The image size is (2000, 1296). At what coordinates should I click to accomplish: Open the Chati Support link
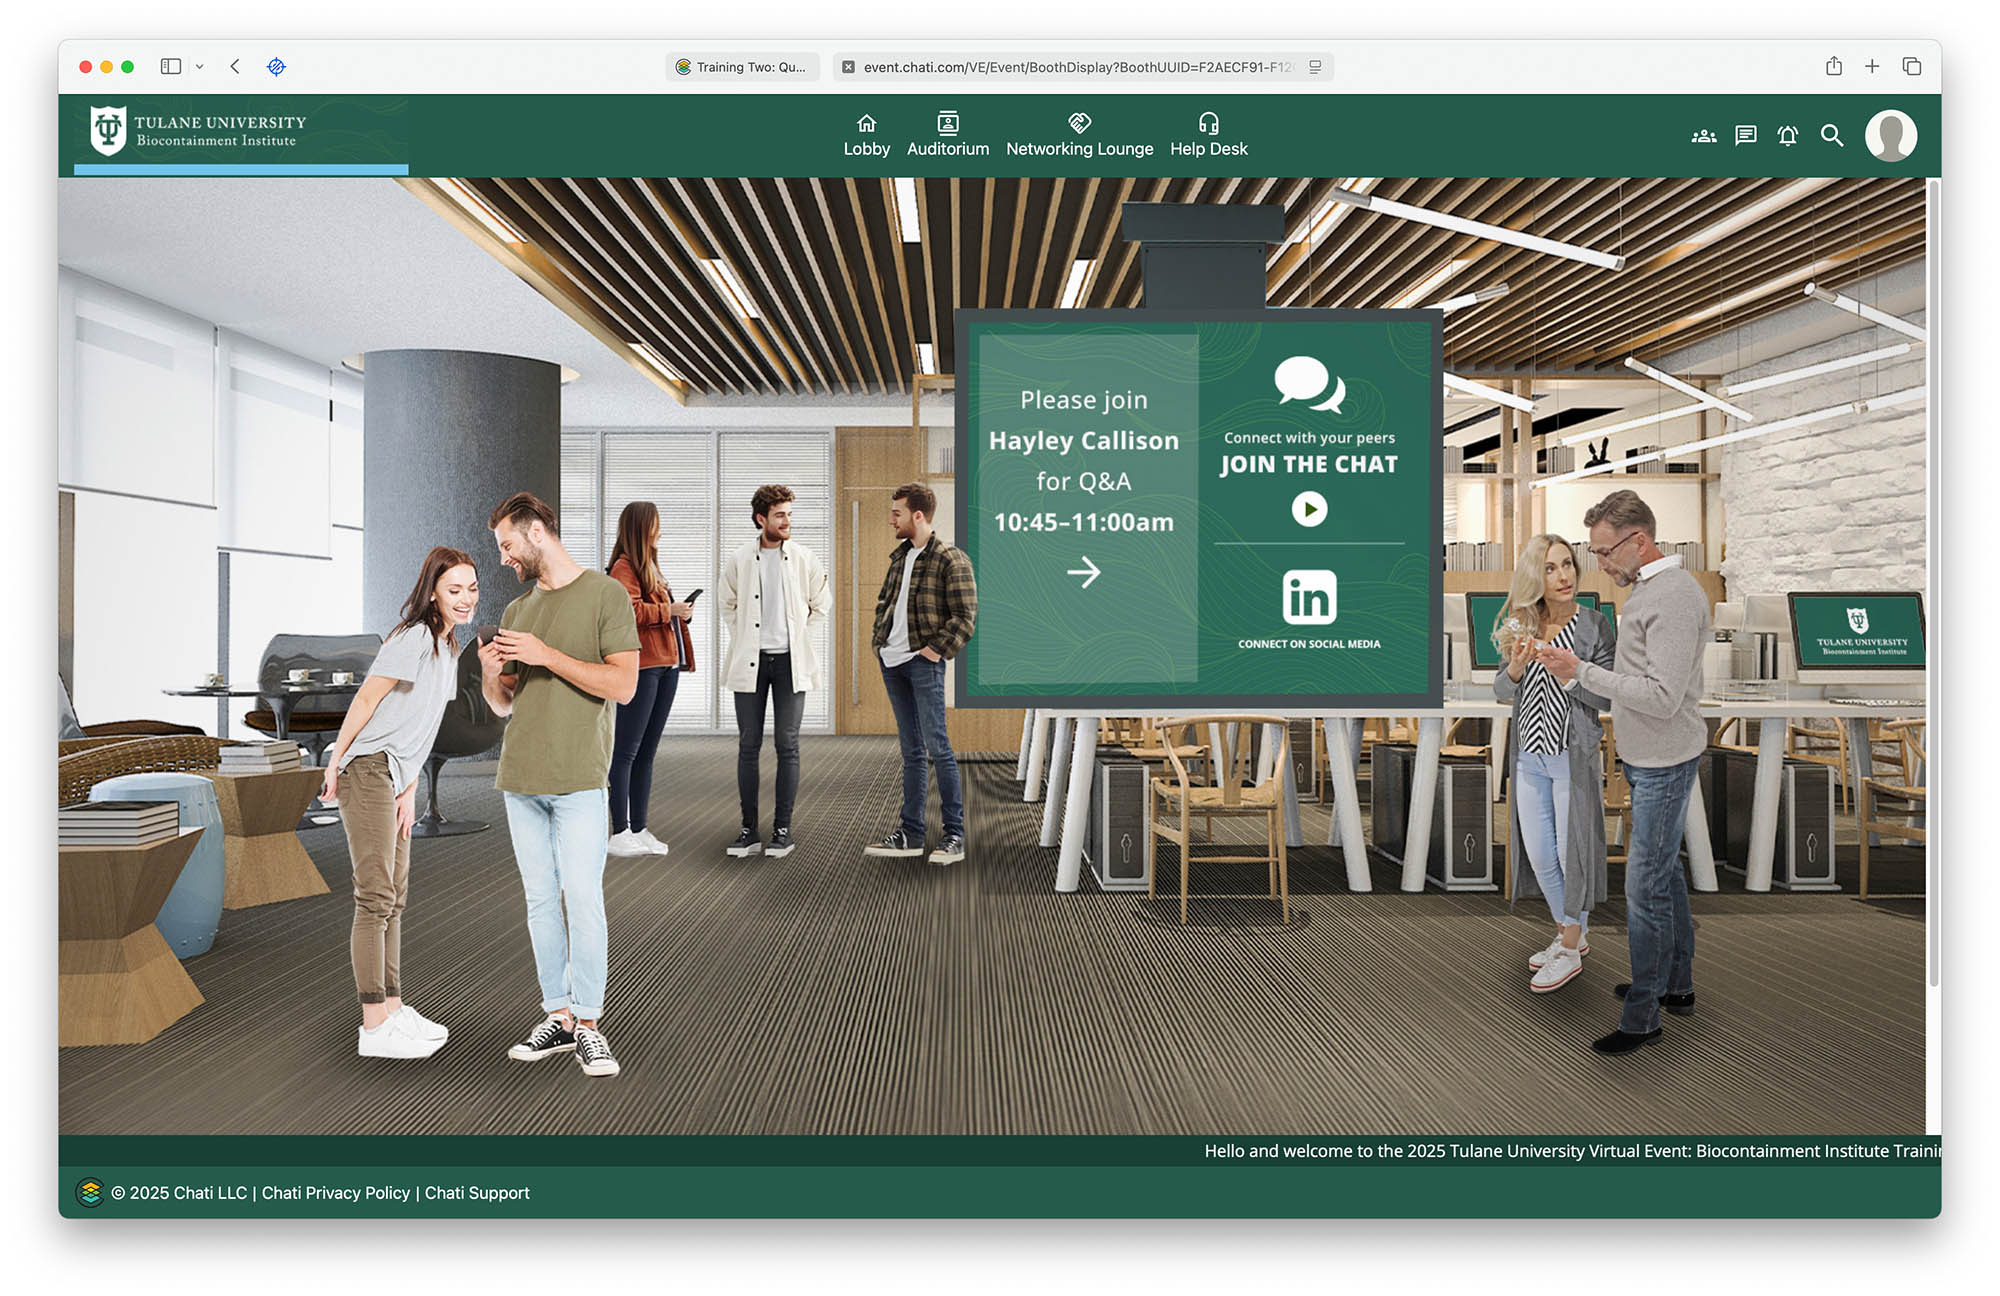477,1193
